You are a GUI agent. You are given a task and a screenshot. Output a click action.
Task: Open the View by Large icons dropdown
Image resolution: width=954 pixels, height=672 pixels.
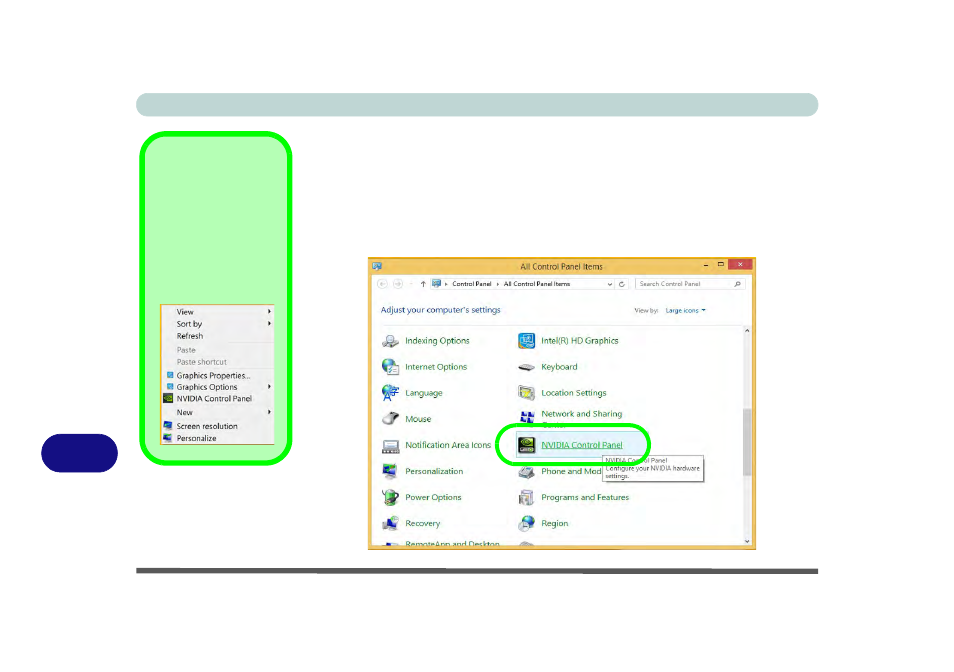coord(685,311)
